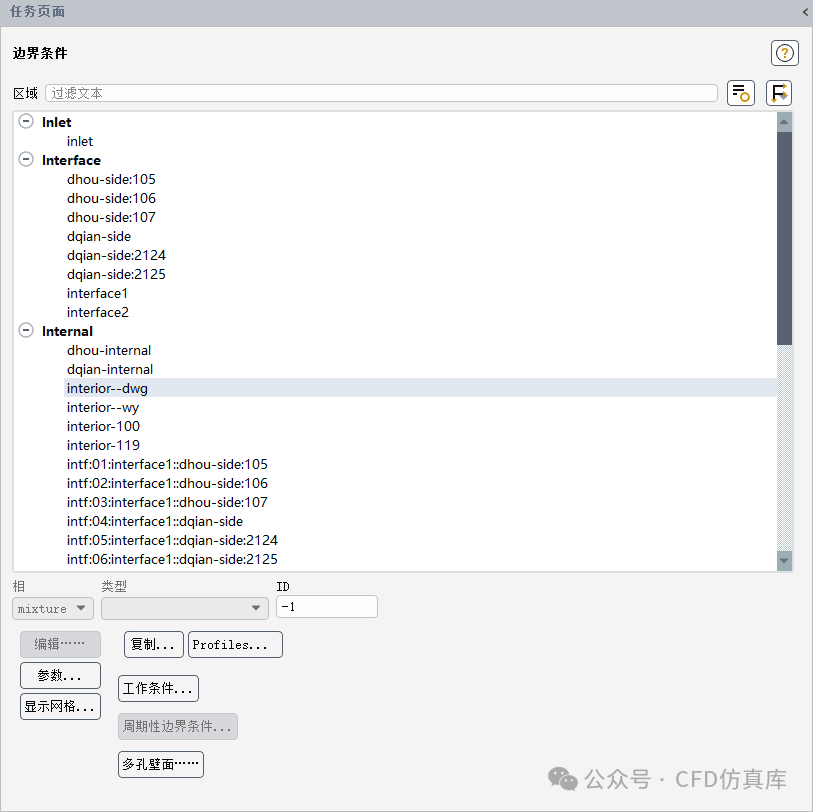This screenshot has height=812, width=813.
Task: Open the mixture phase dropdown
Action: coord(52,608)
